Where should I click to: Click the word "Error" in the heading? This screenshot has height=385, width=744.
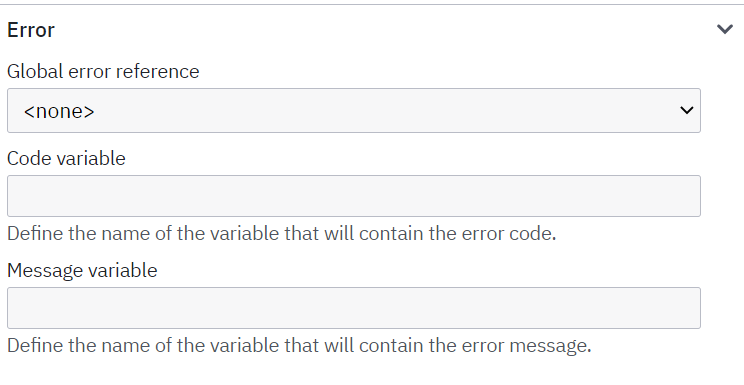31,30
